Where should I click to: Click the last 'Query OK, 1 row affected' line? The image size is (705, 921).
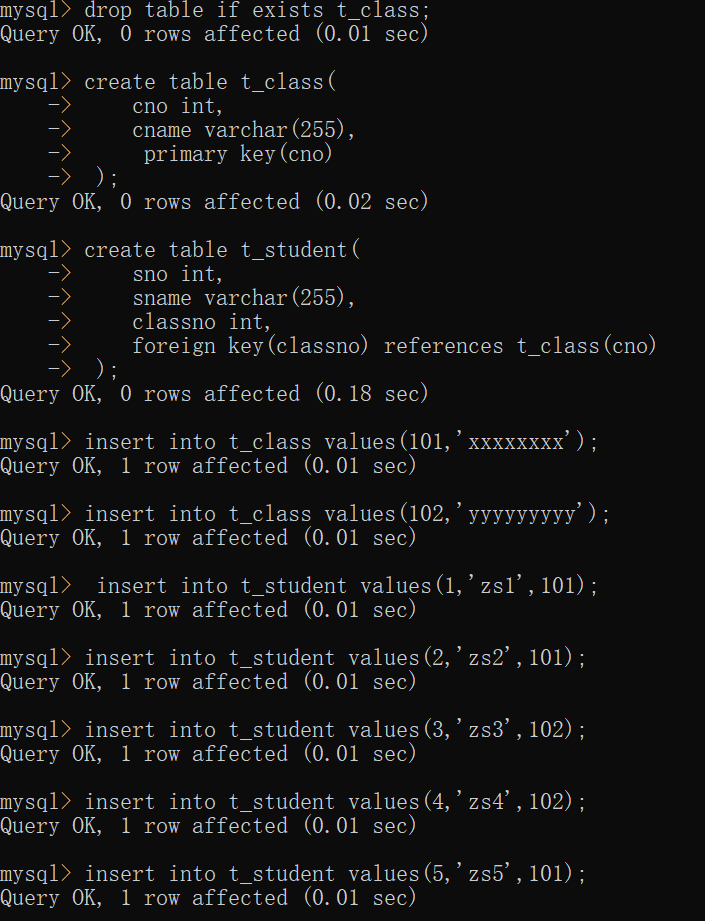(x=209, y=899)
